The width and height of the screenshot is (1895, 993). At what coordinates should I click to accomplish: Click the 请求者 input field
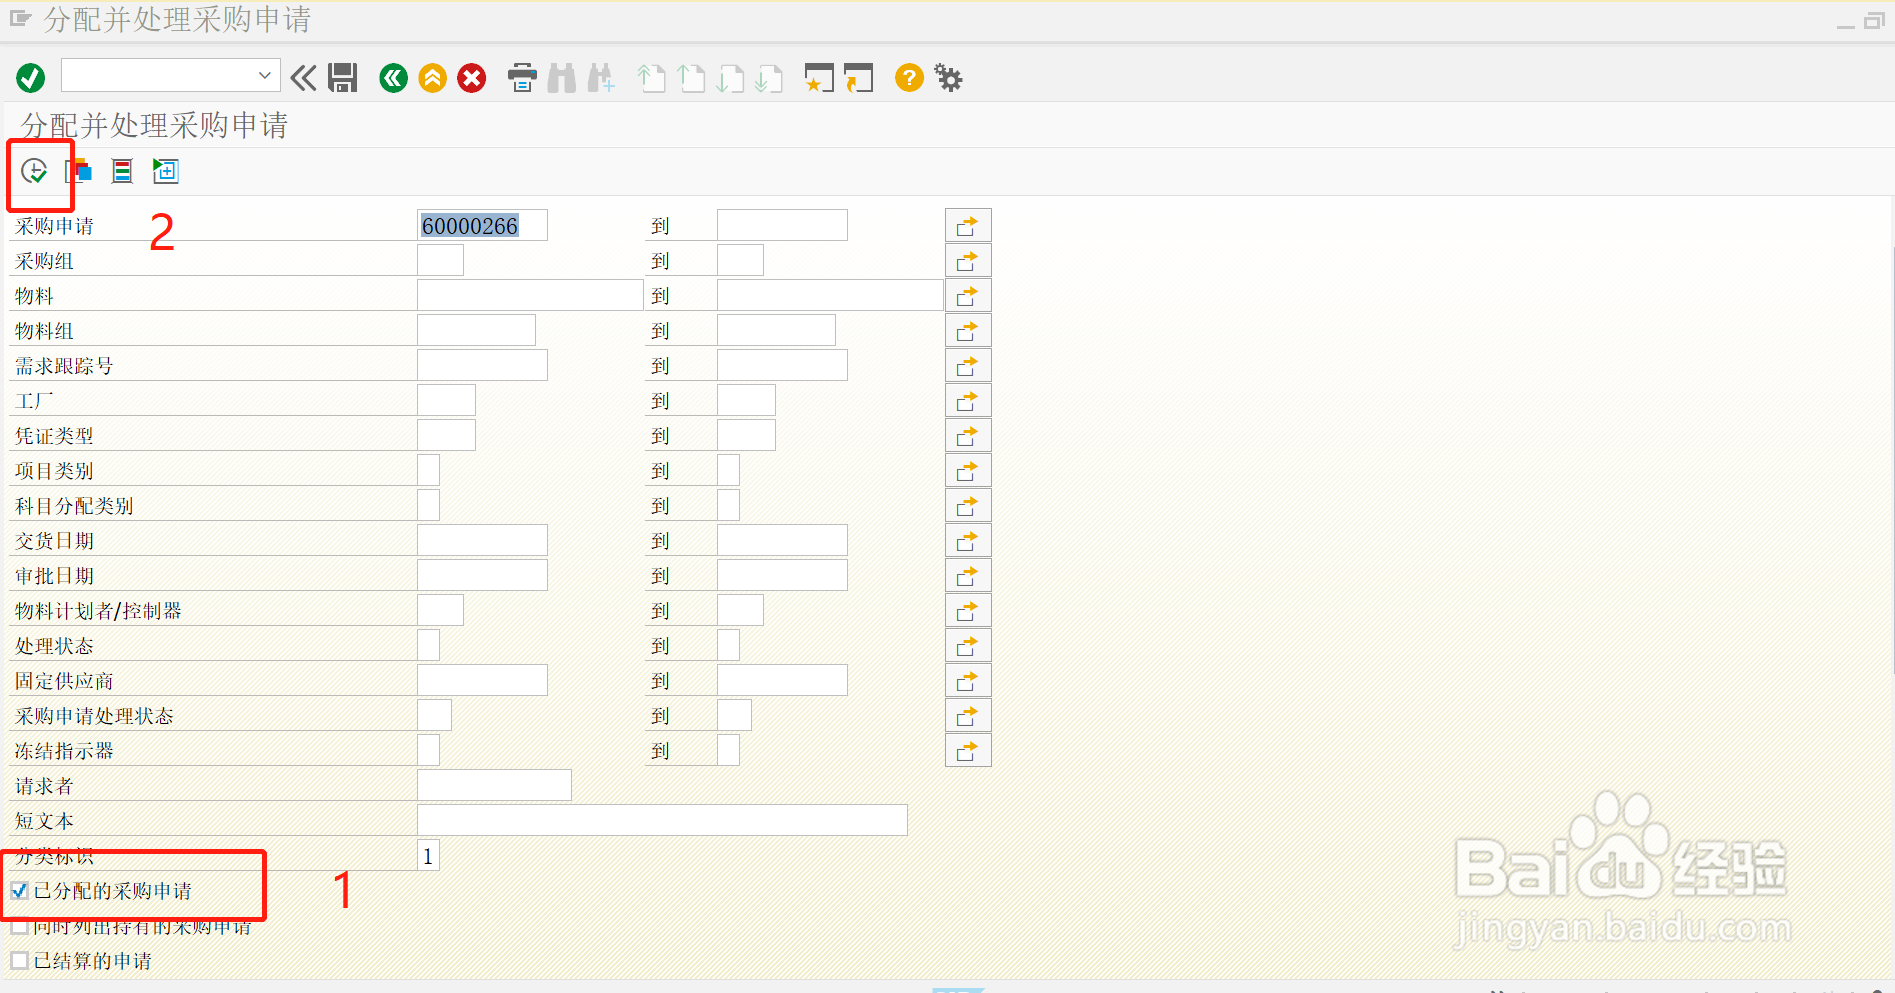pos(494,785)
